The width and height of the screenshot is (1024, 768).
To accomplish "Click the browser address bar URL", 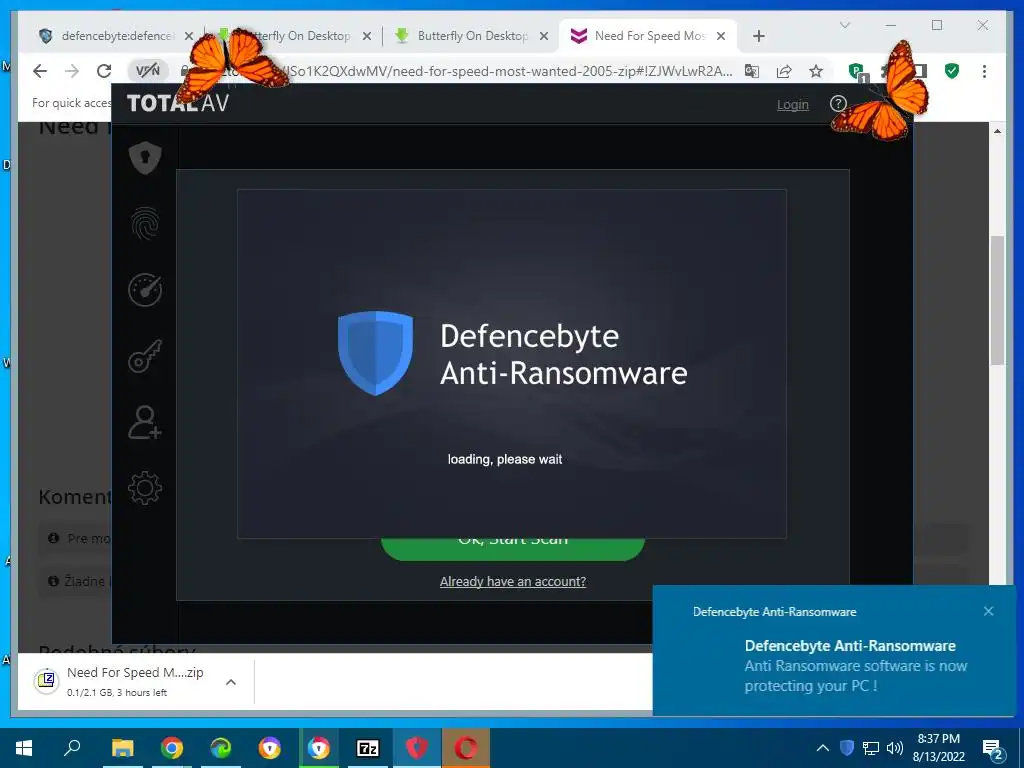I will (x=509, y=71).
